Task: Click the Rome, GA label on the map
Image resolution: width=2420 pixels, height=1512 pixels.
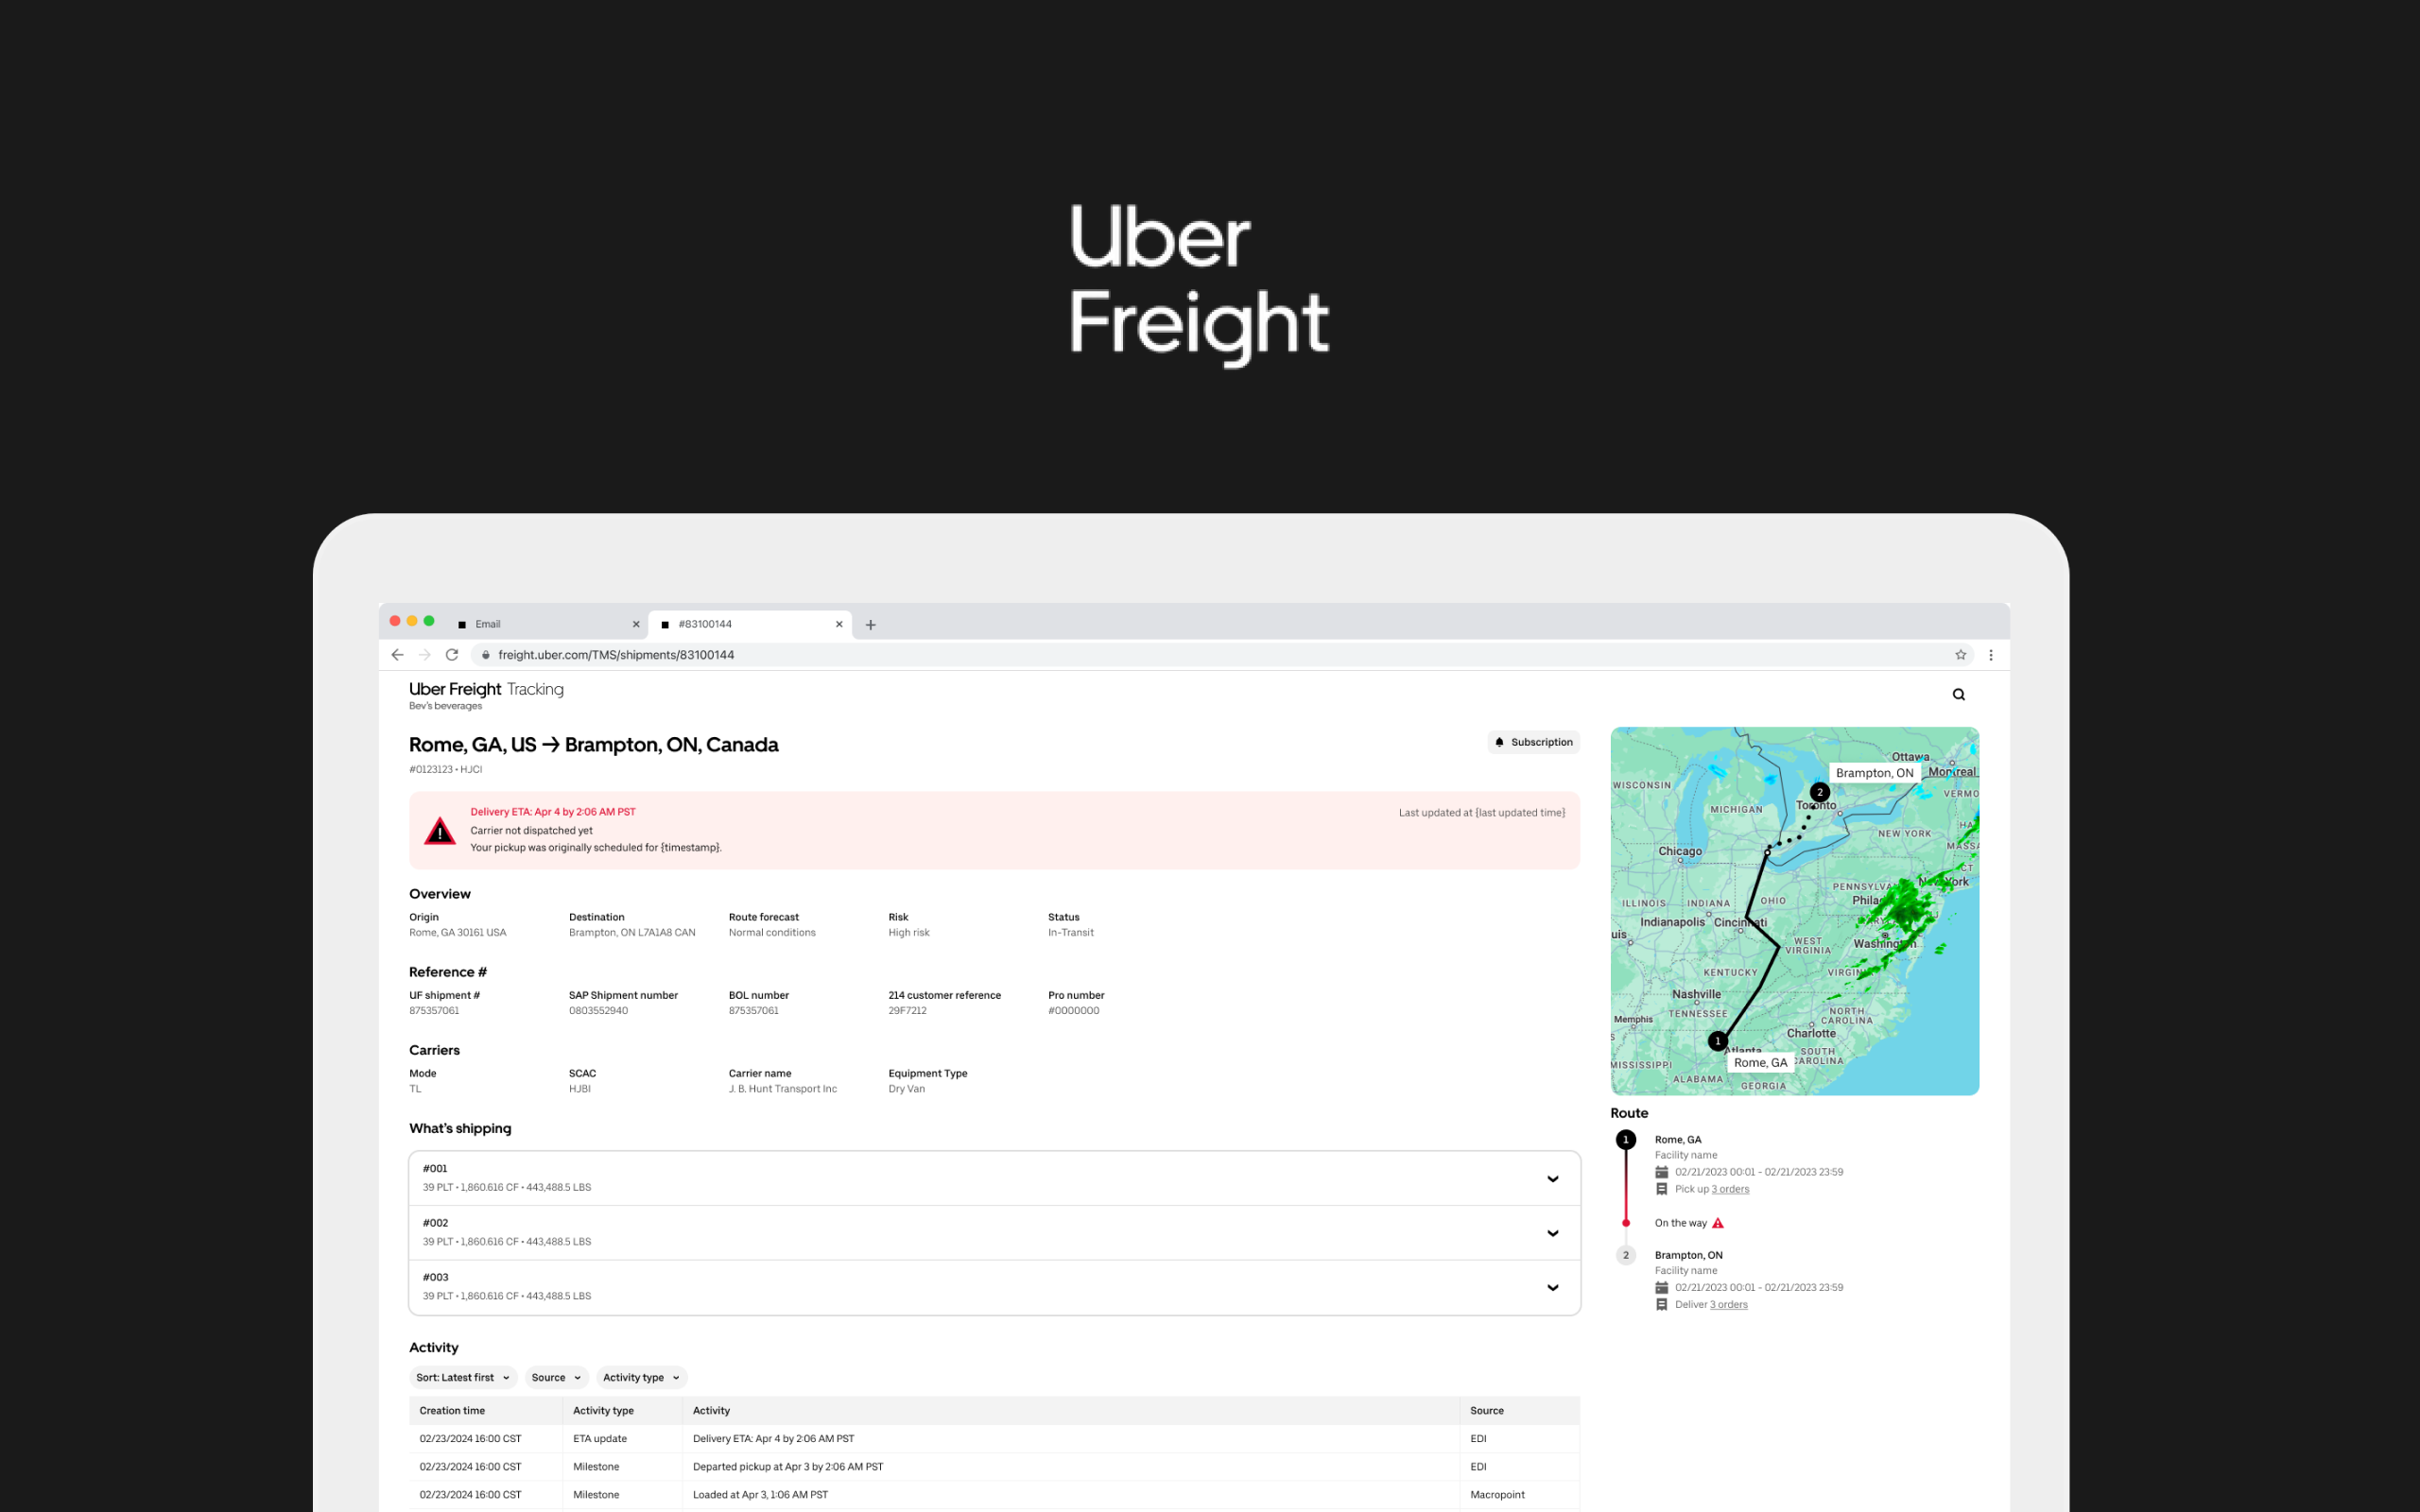Action: [x=1760, y=1063]
